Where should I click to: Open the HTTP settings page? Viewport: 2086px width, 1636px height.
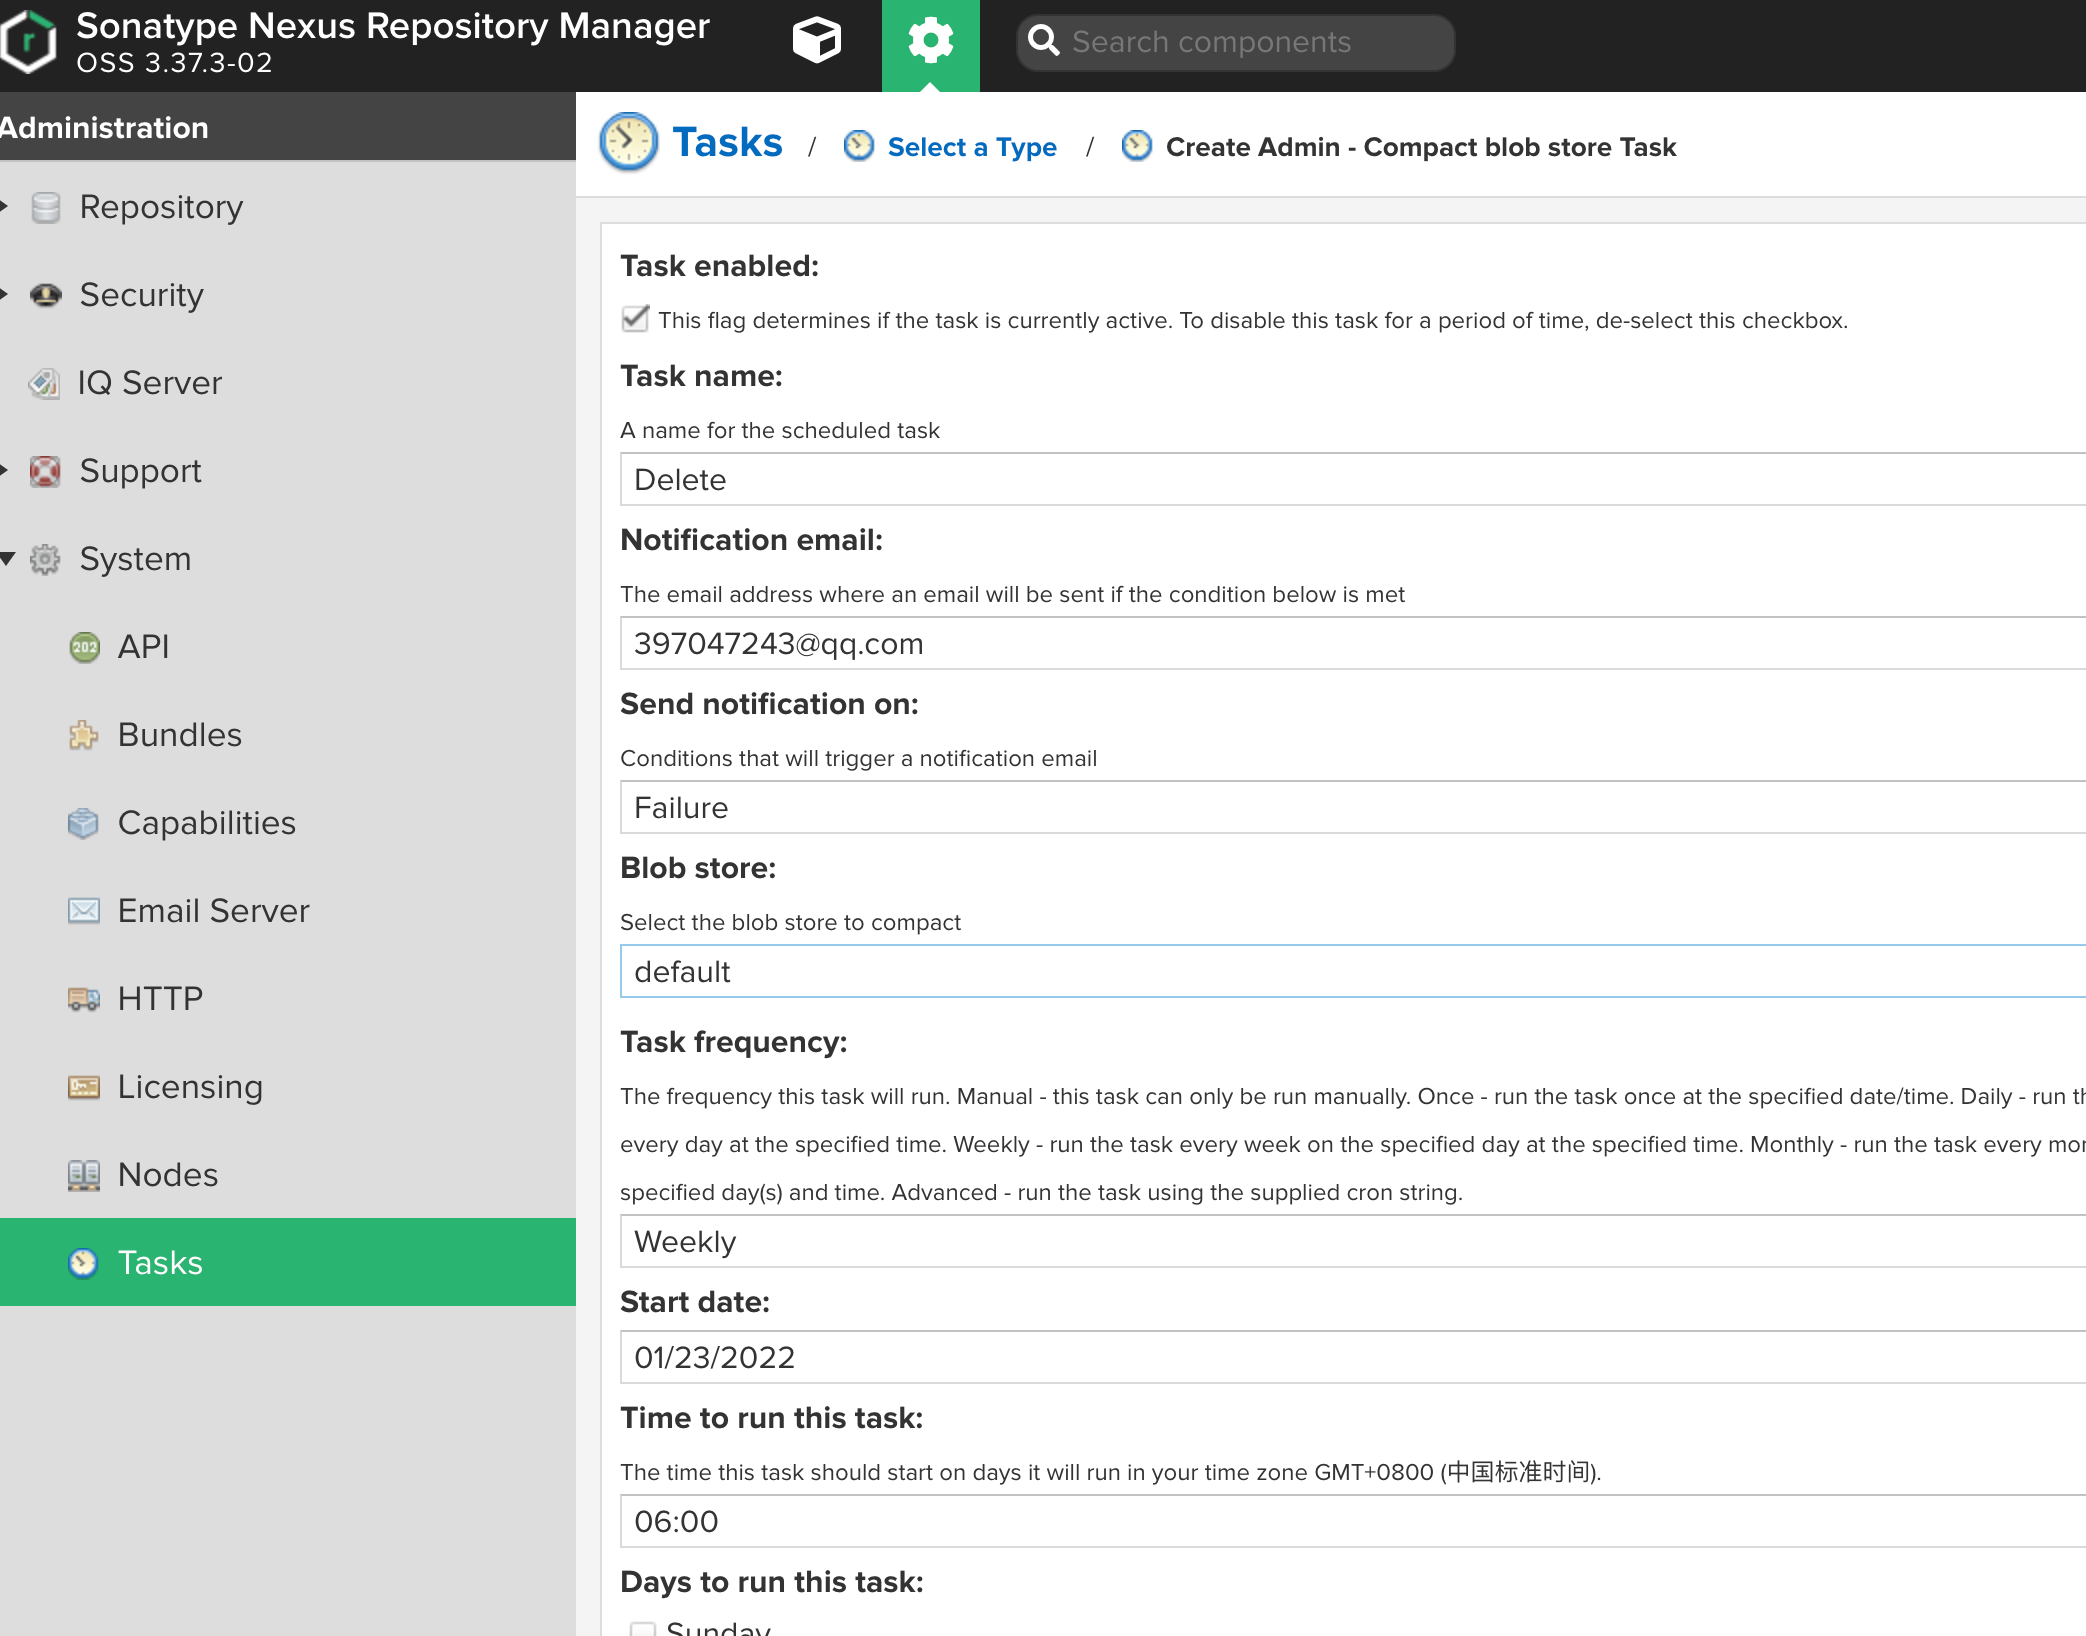coord(160,999)
